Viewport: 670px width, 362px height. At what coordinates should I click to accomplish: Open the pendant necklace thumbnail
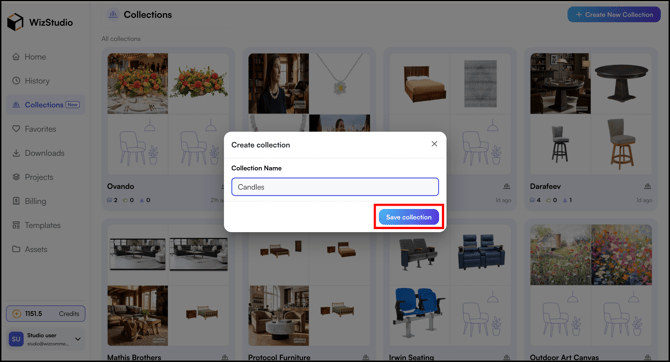(x=340, y=83)
